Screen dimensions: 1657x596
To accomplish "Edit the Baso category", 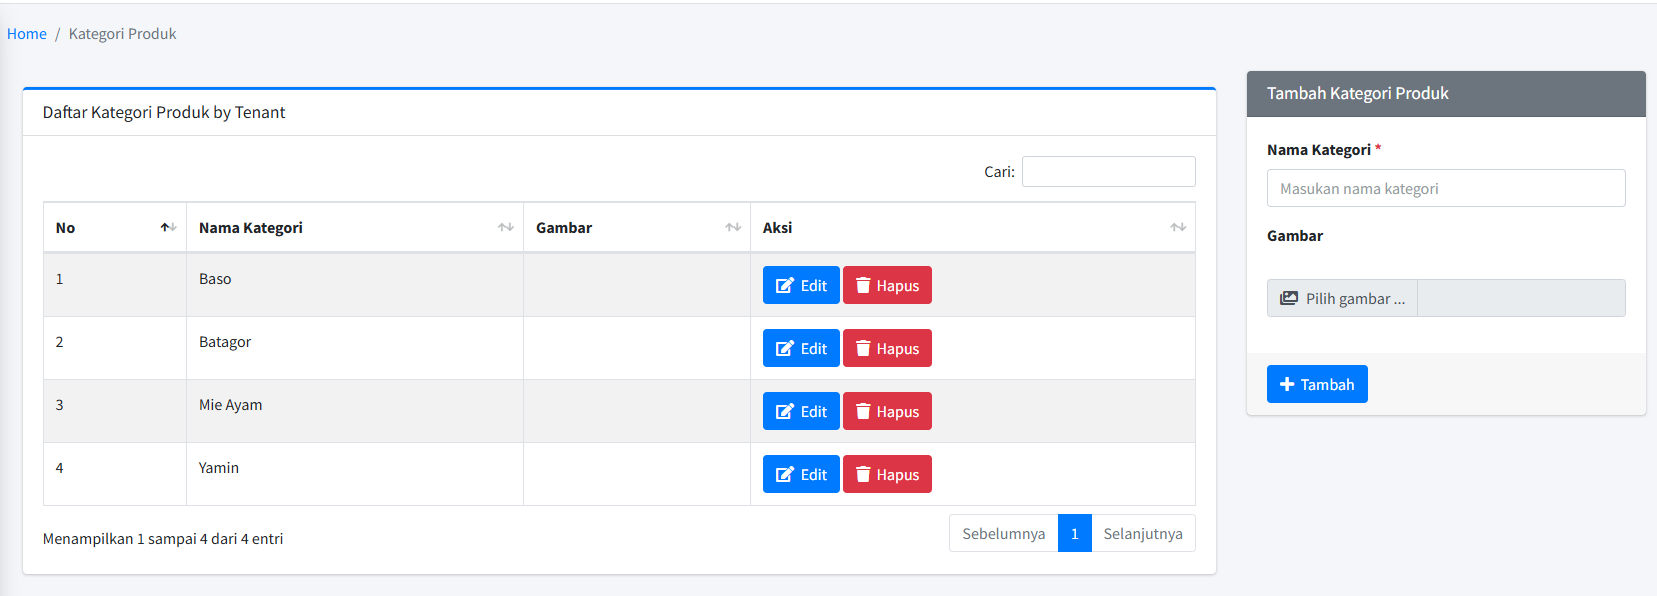I will tap(801, 285).
